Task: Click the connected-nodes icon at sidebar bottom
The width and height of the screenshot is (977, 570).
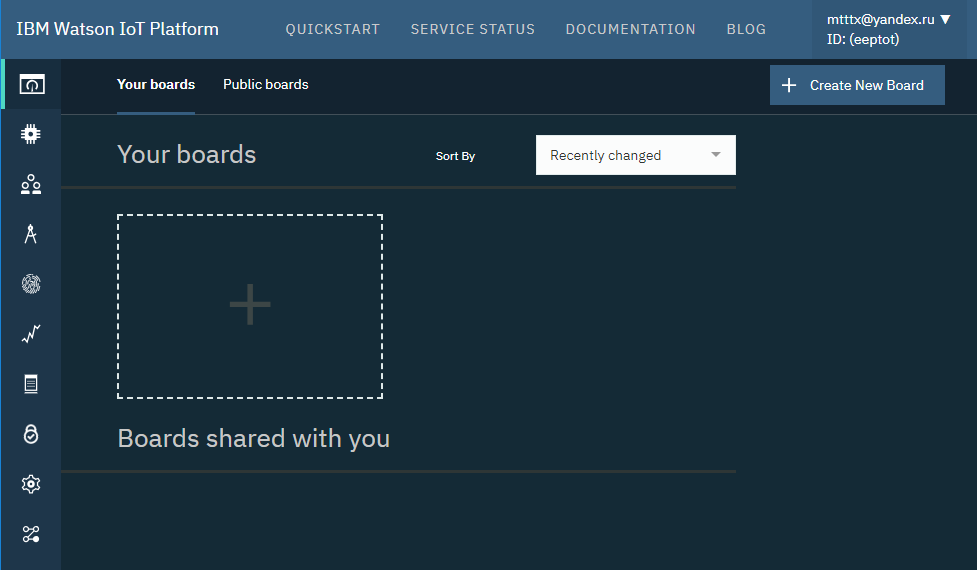Action: (x=31, y=534)
